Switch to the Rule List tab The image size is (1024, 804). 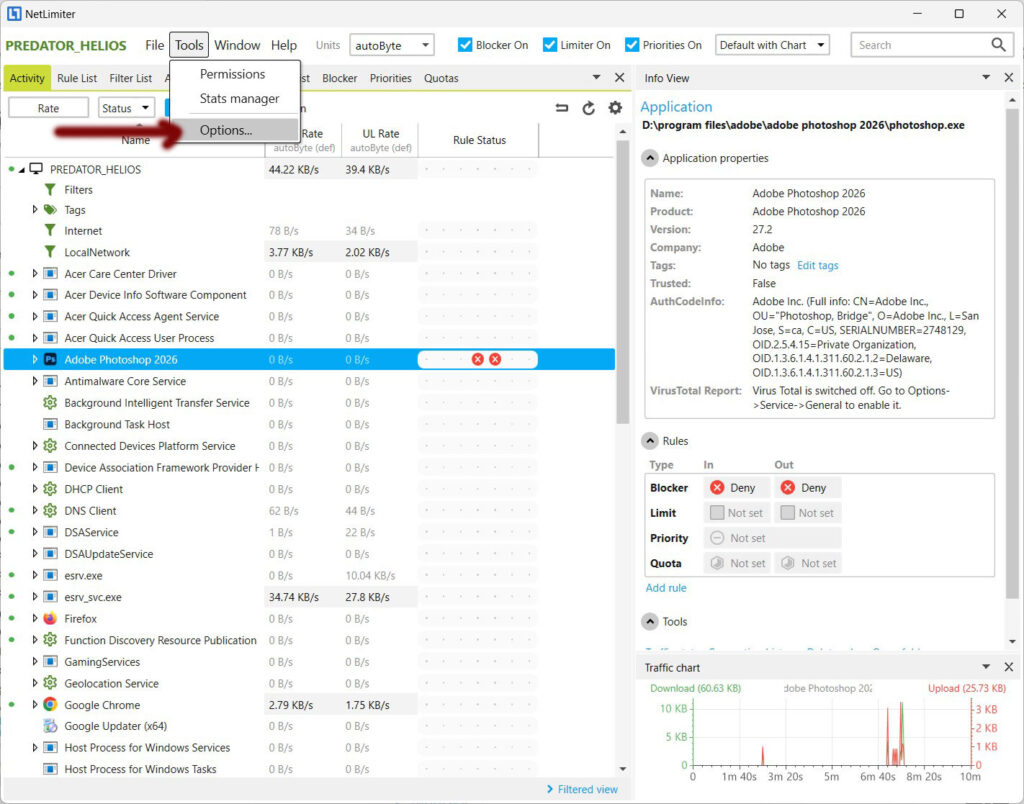click(x=77, y=78)
